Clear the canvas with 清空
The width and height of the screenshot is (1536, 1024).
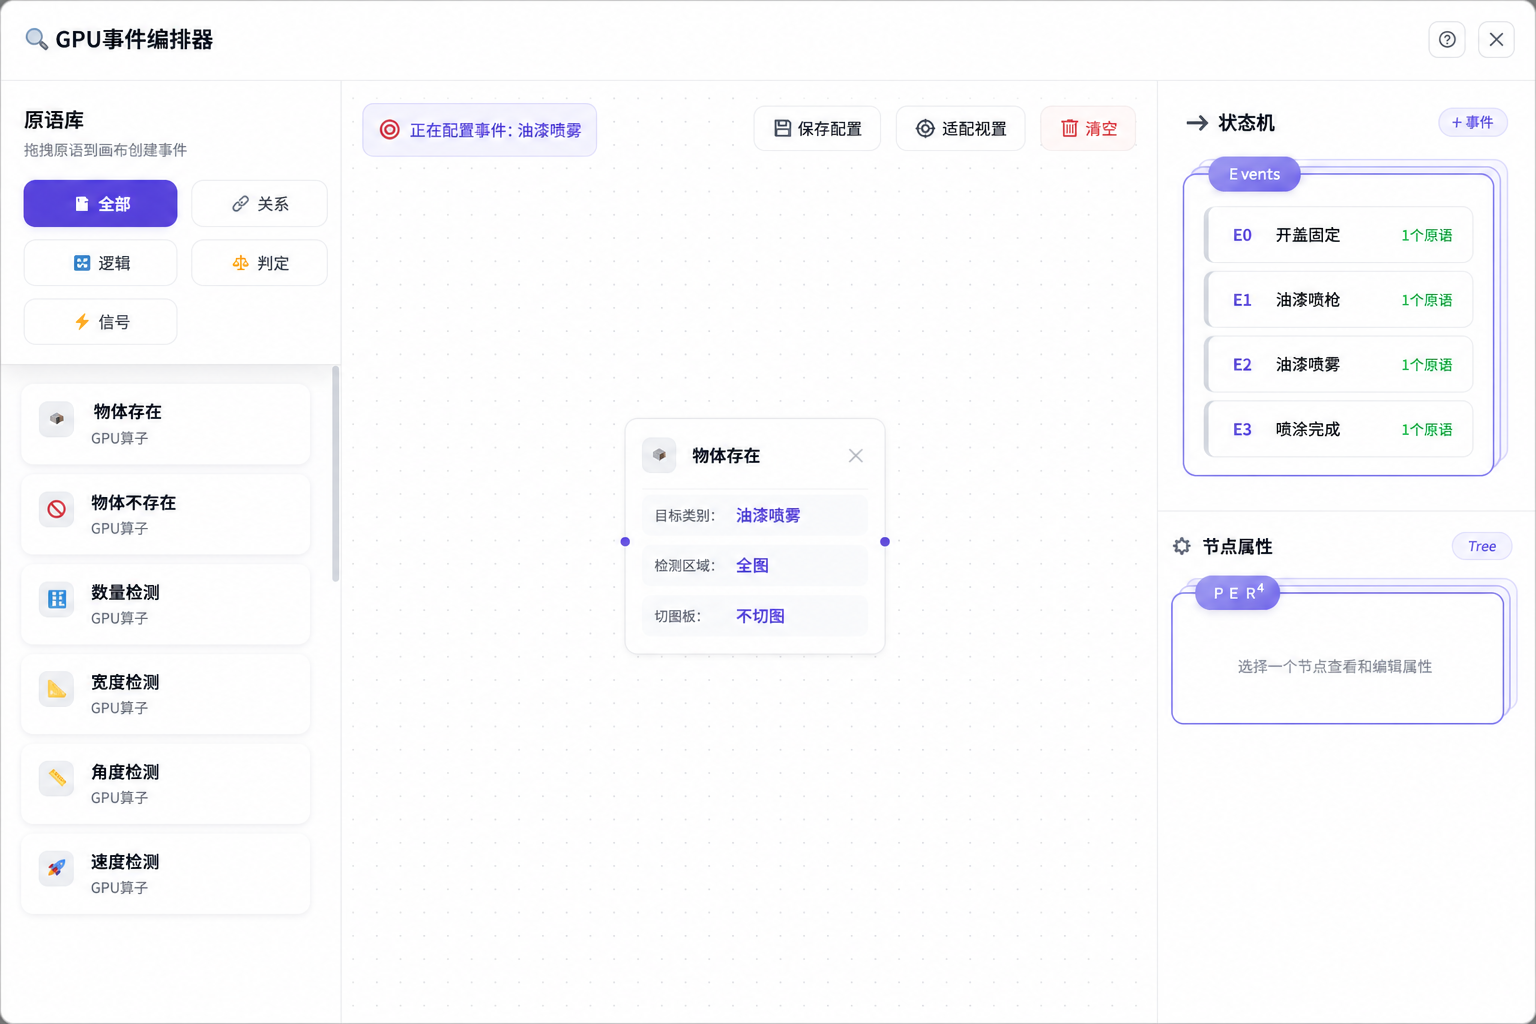click(1088, 128)
